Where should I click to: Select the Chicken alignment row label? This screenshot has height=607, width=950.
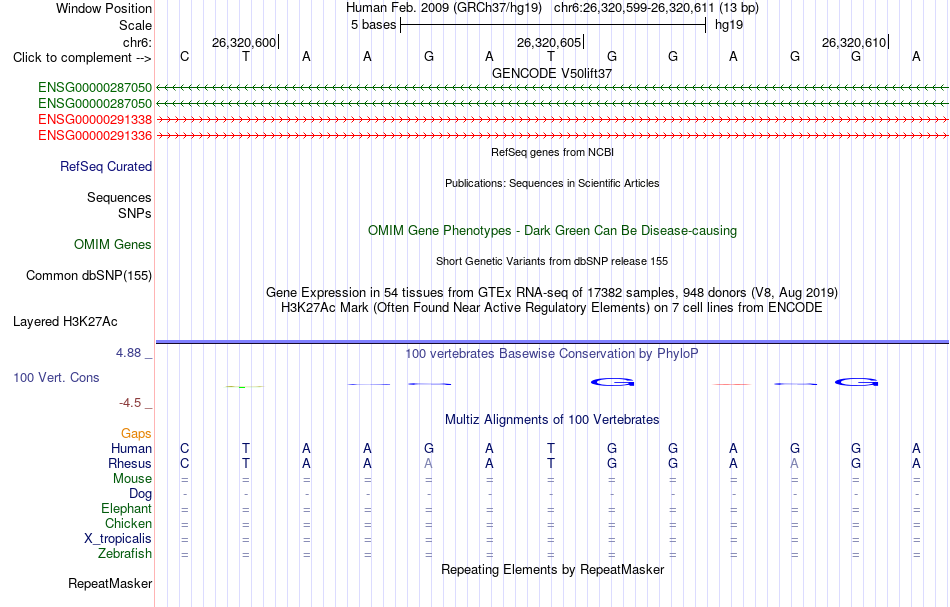(x=128, y=523)
